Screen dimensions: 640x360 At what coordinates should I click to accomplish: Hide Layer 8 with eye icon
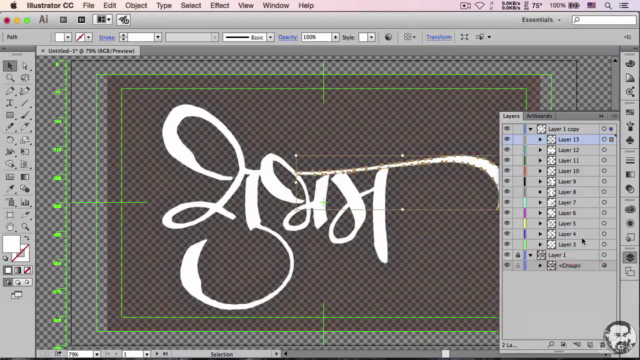click(x=507, y=192)
